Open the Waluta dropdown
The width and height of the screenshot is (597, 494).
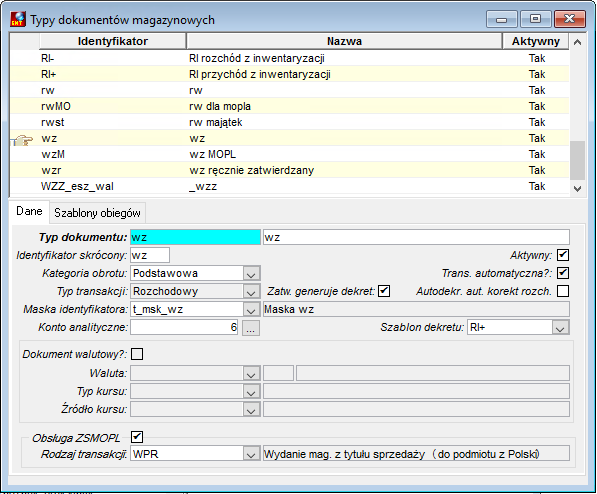pyautogui.click(x=251, y=373)
